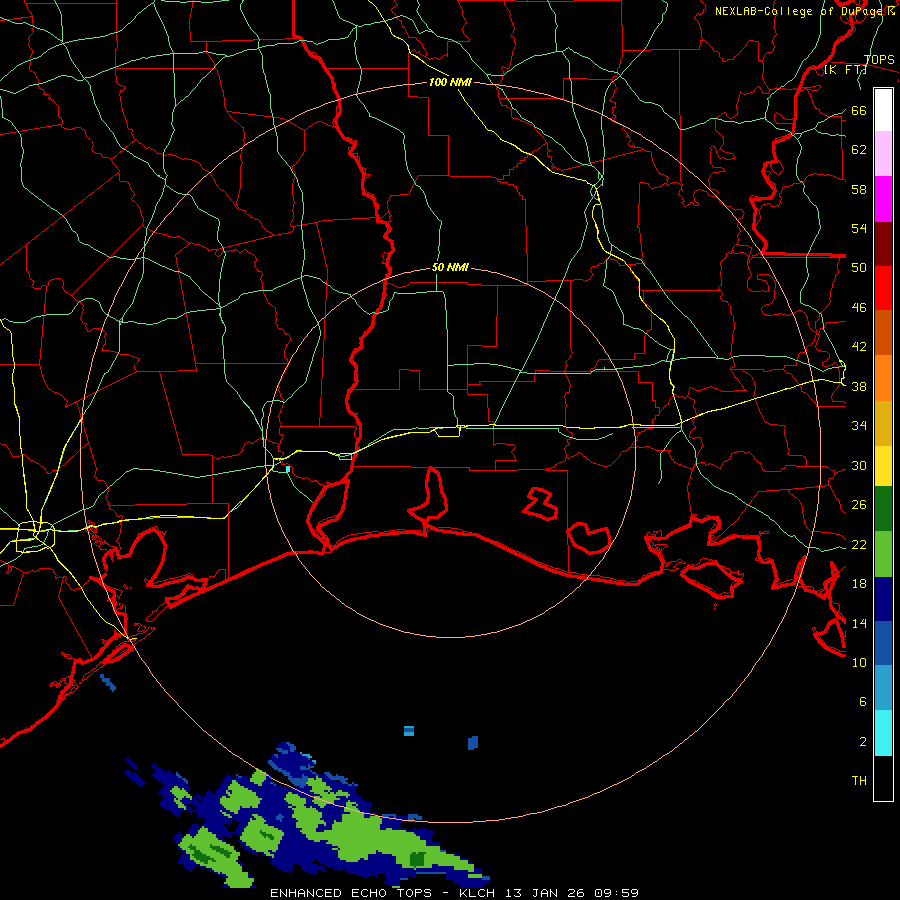Click the magenta 58 kft legend swatch
Screen dimensions: 900x900
click(883, 199)
